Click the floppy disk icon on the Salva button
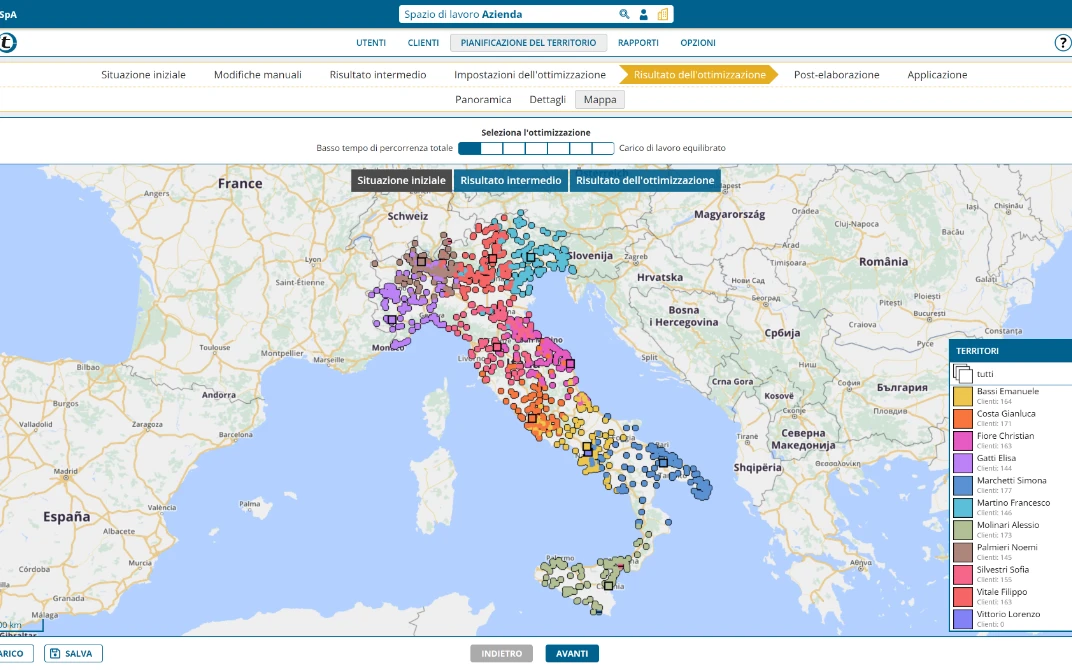Screen dimensions: 1072x670 pos(53,652)
